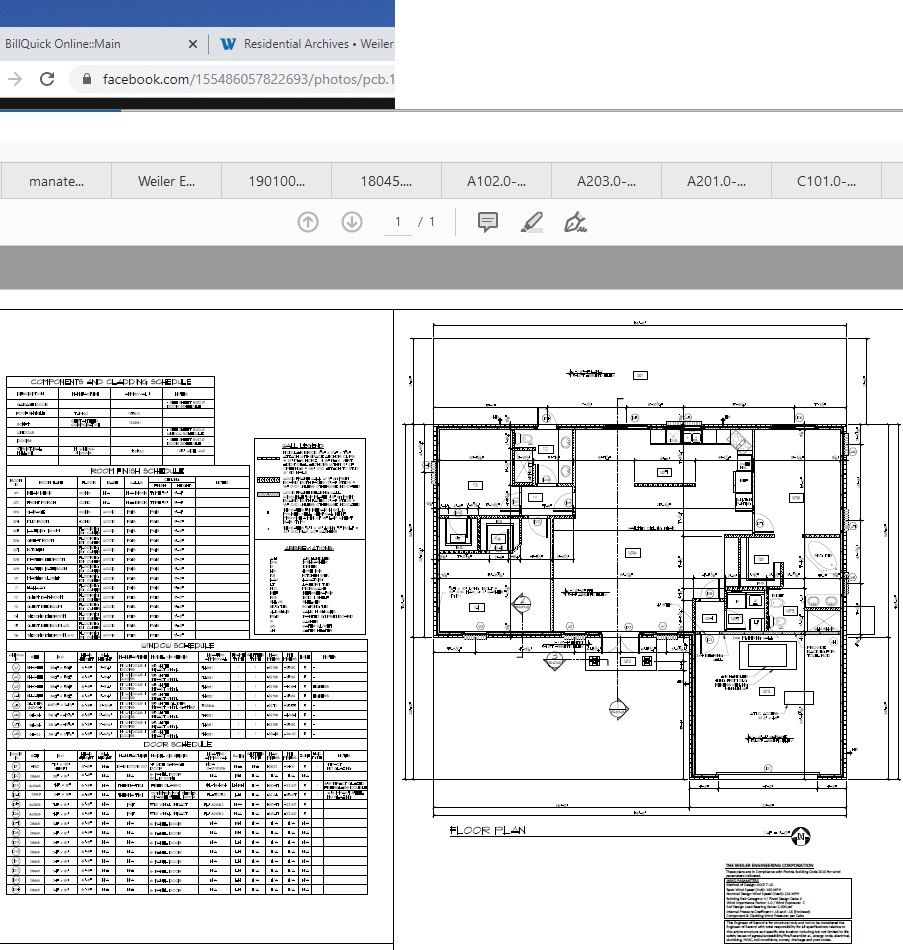903x950 pixels.
Task: Select the sign/fill pen tool
Action: tap(575, 222)
